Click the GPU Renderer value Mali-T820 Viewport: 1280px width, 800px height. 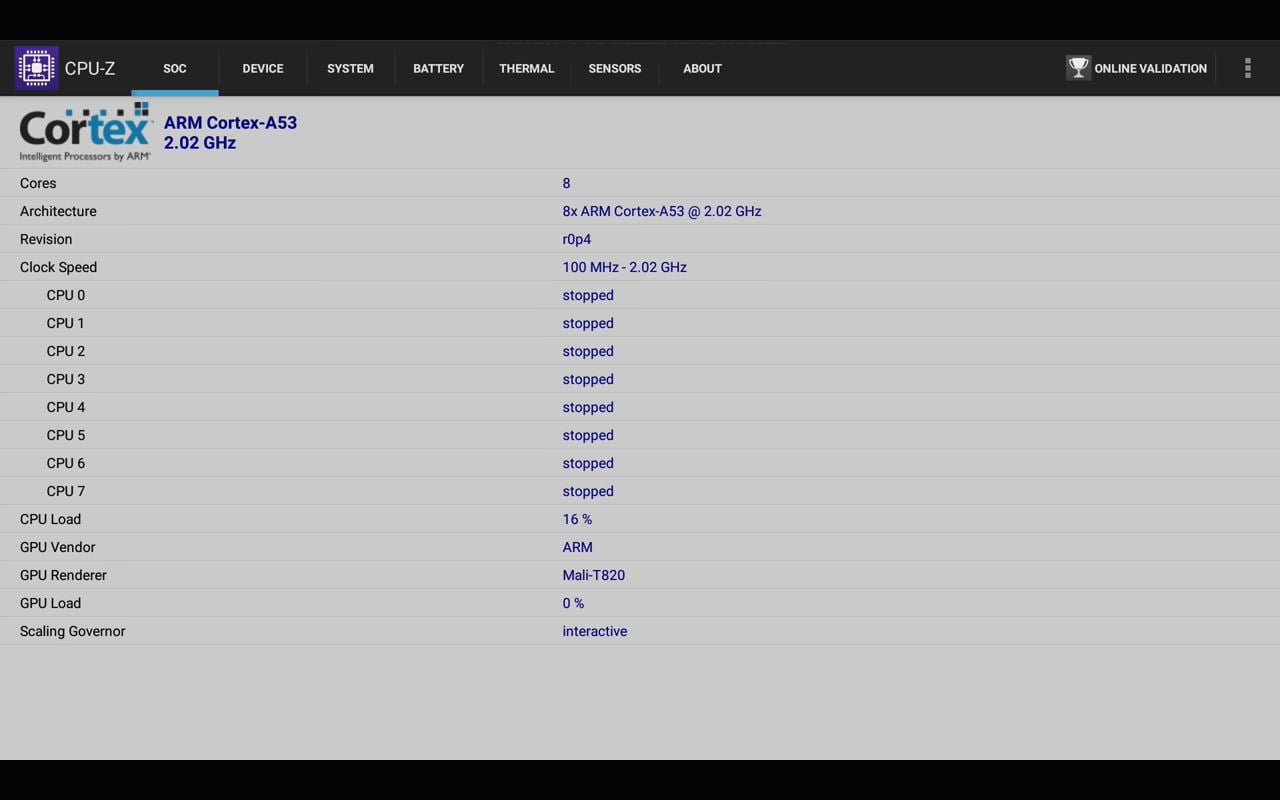tap(594, 575)
